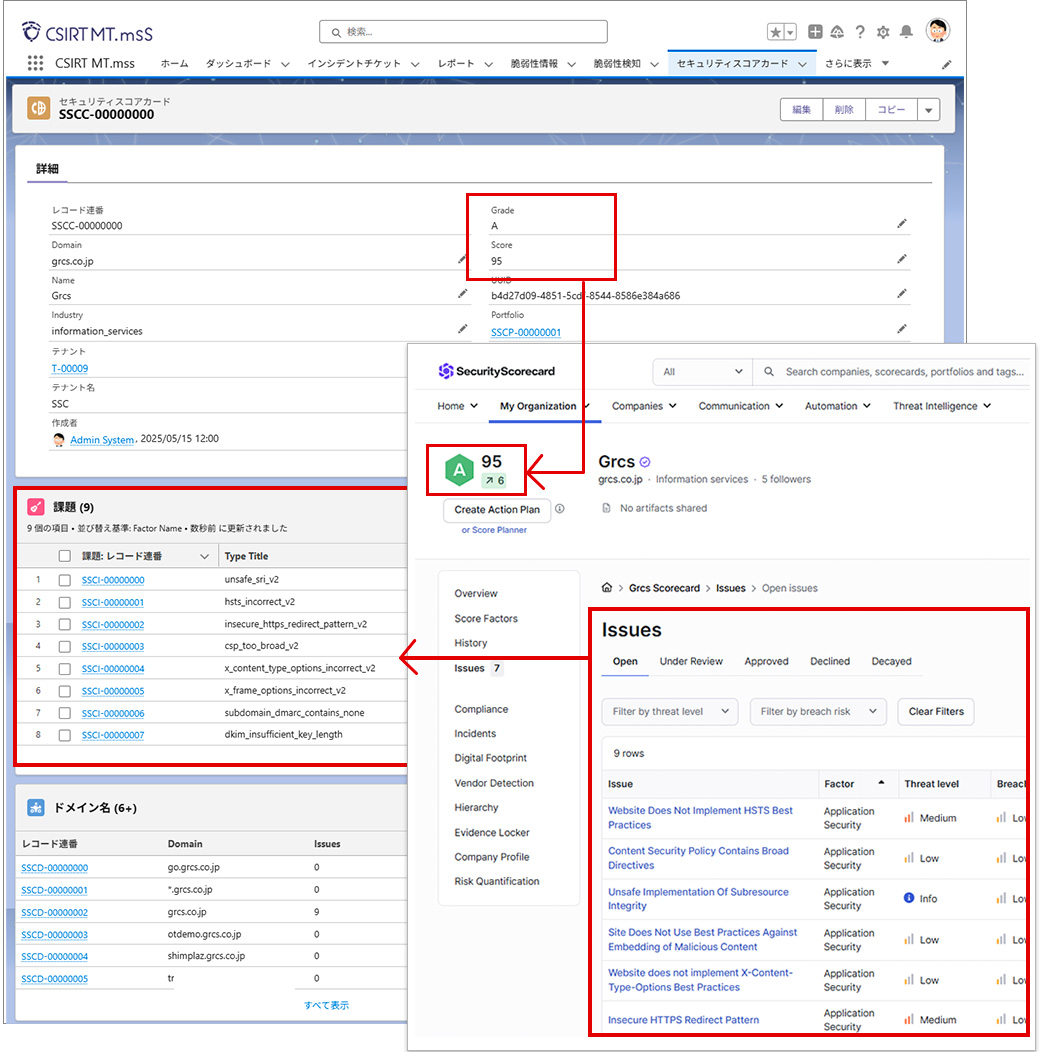Check the SSCI-00000003 row checkbox
This screenshot has width=1040, height=1052.
tap(64, 647)
